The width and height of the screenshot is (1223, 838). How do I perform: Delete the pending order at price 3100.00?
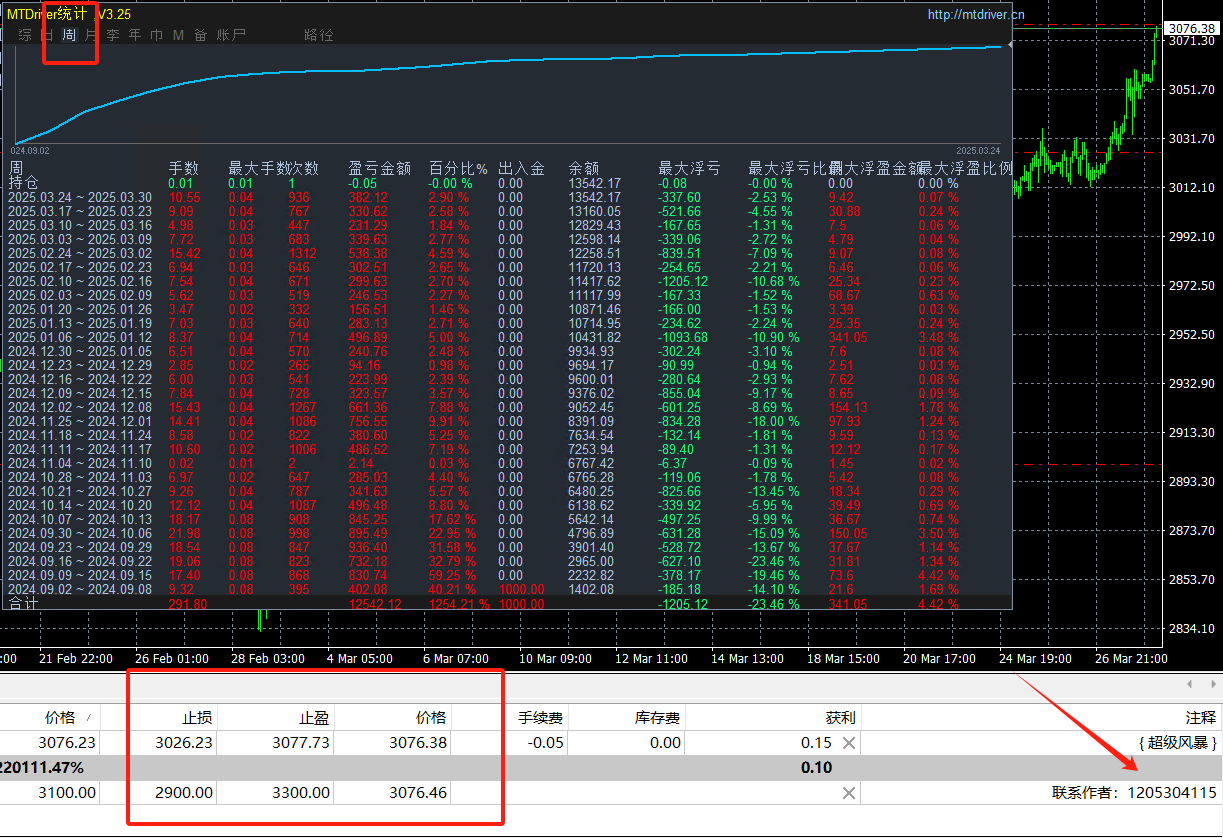coord(848,793)
